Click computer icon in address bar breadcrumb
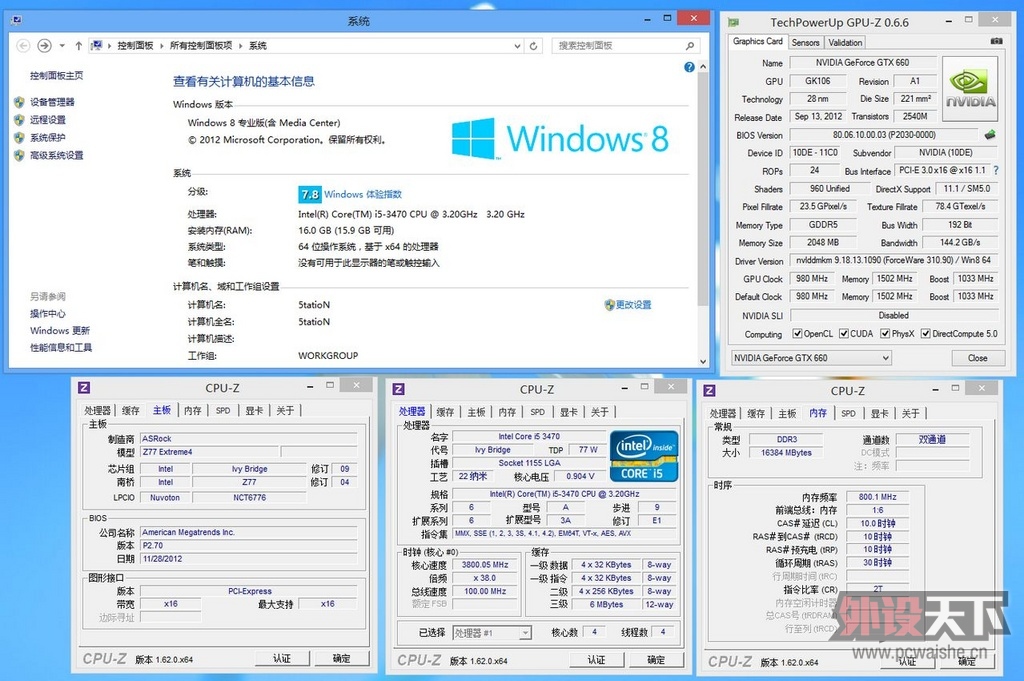1024x681 pixels. click(x=97, y=46)
